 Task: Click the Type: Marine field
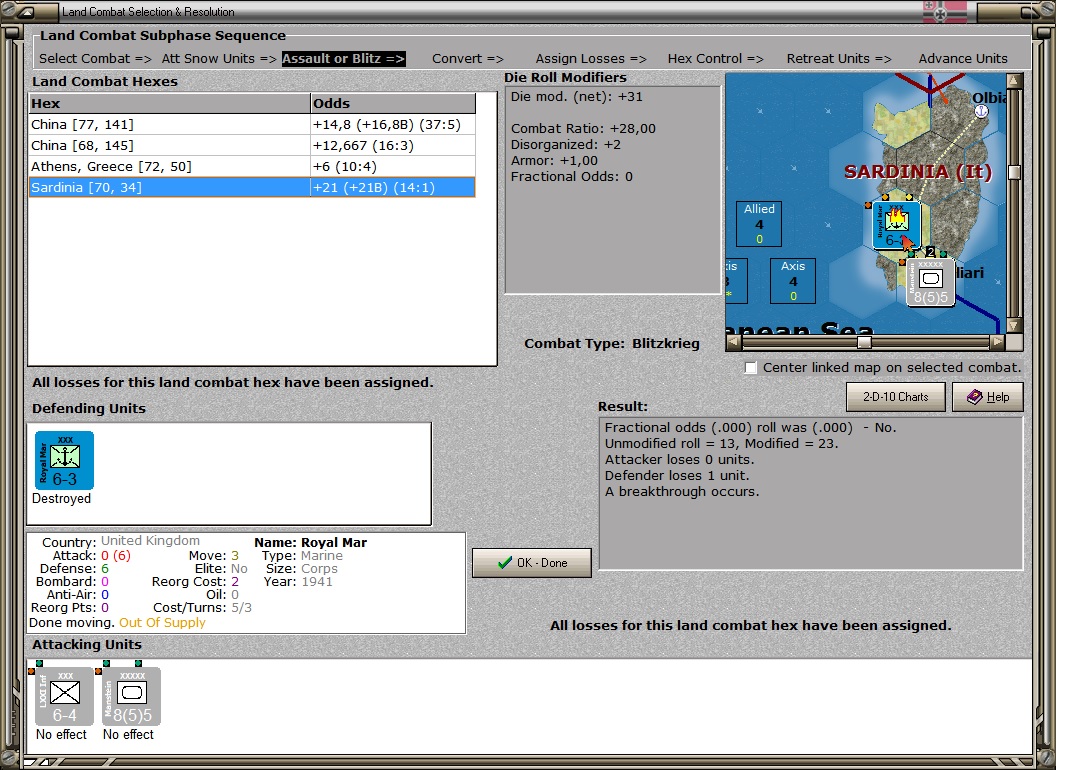(x=302, y=556)
